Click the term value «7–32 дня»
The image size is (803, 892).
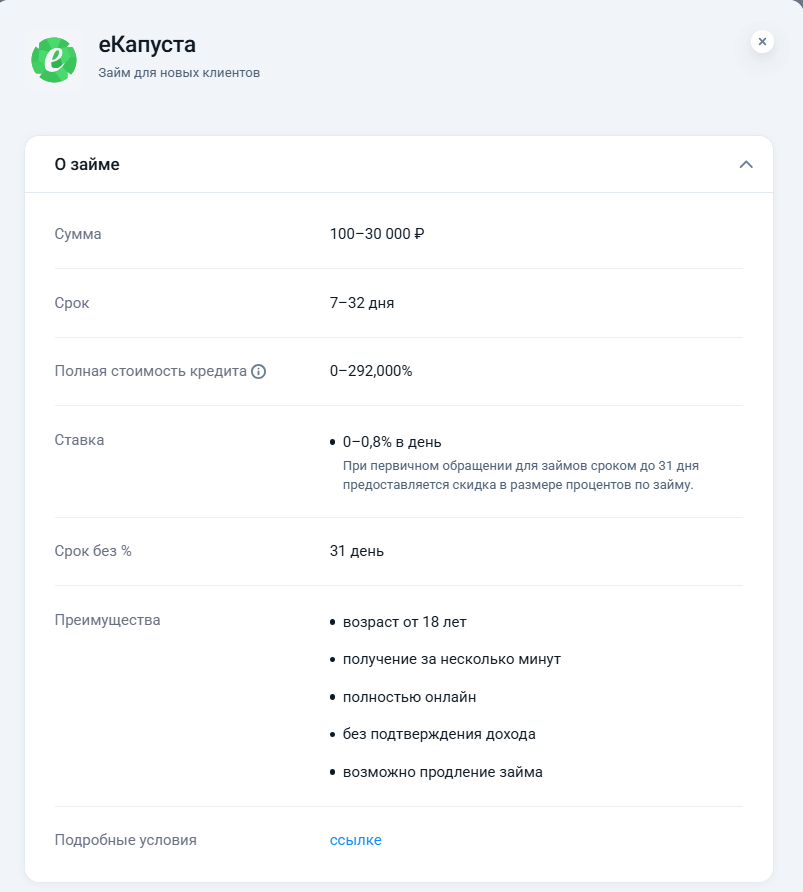click(362, 302)
